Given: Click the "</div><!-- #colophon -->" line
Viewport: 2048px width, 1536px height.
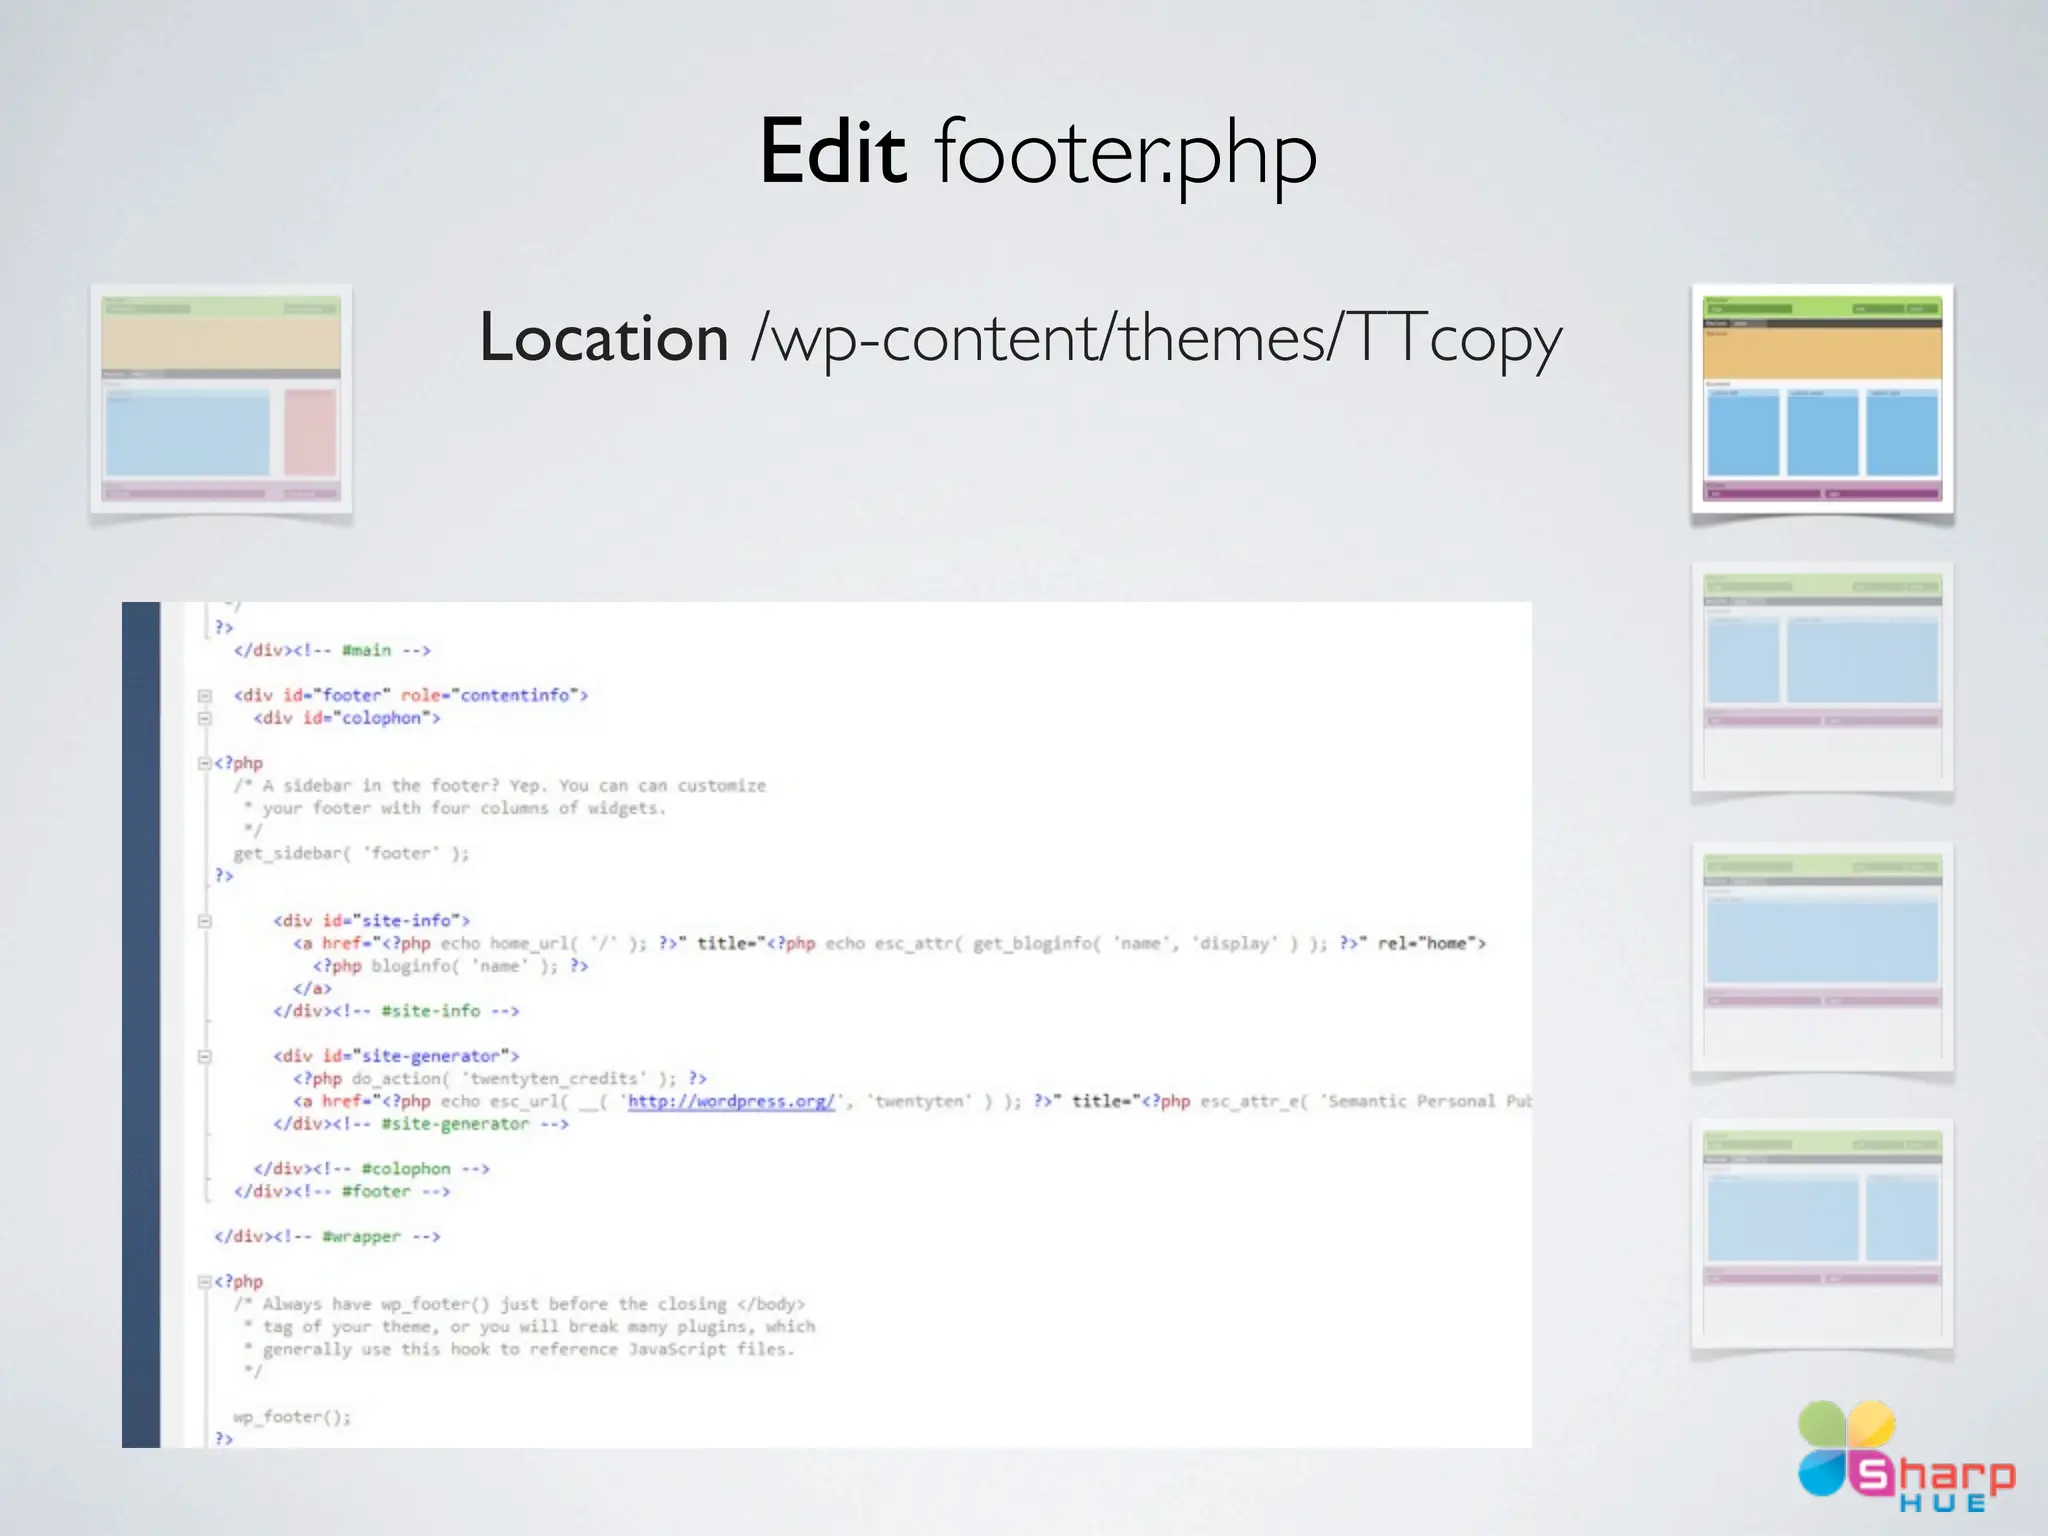Looking at the screenshot, I should (372, 1169).
